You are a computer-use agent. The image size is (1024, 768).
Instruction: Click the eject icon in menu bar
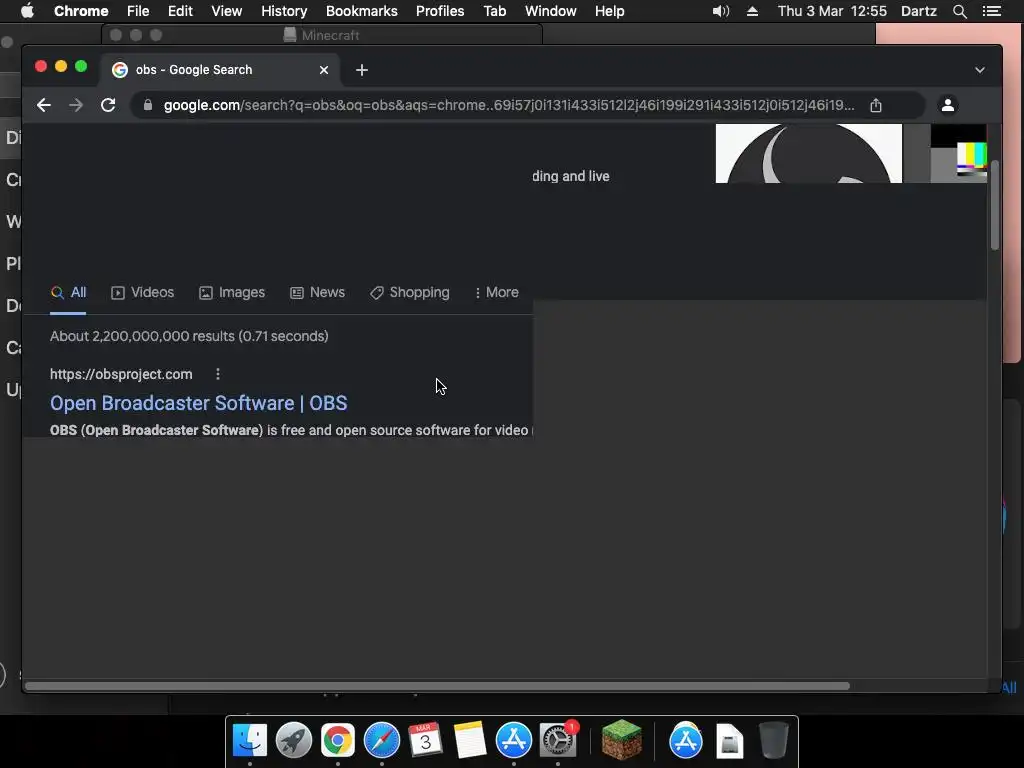tap(752, 11)
